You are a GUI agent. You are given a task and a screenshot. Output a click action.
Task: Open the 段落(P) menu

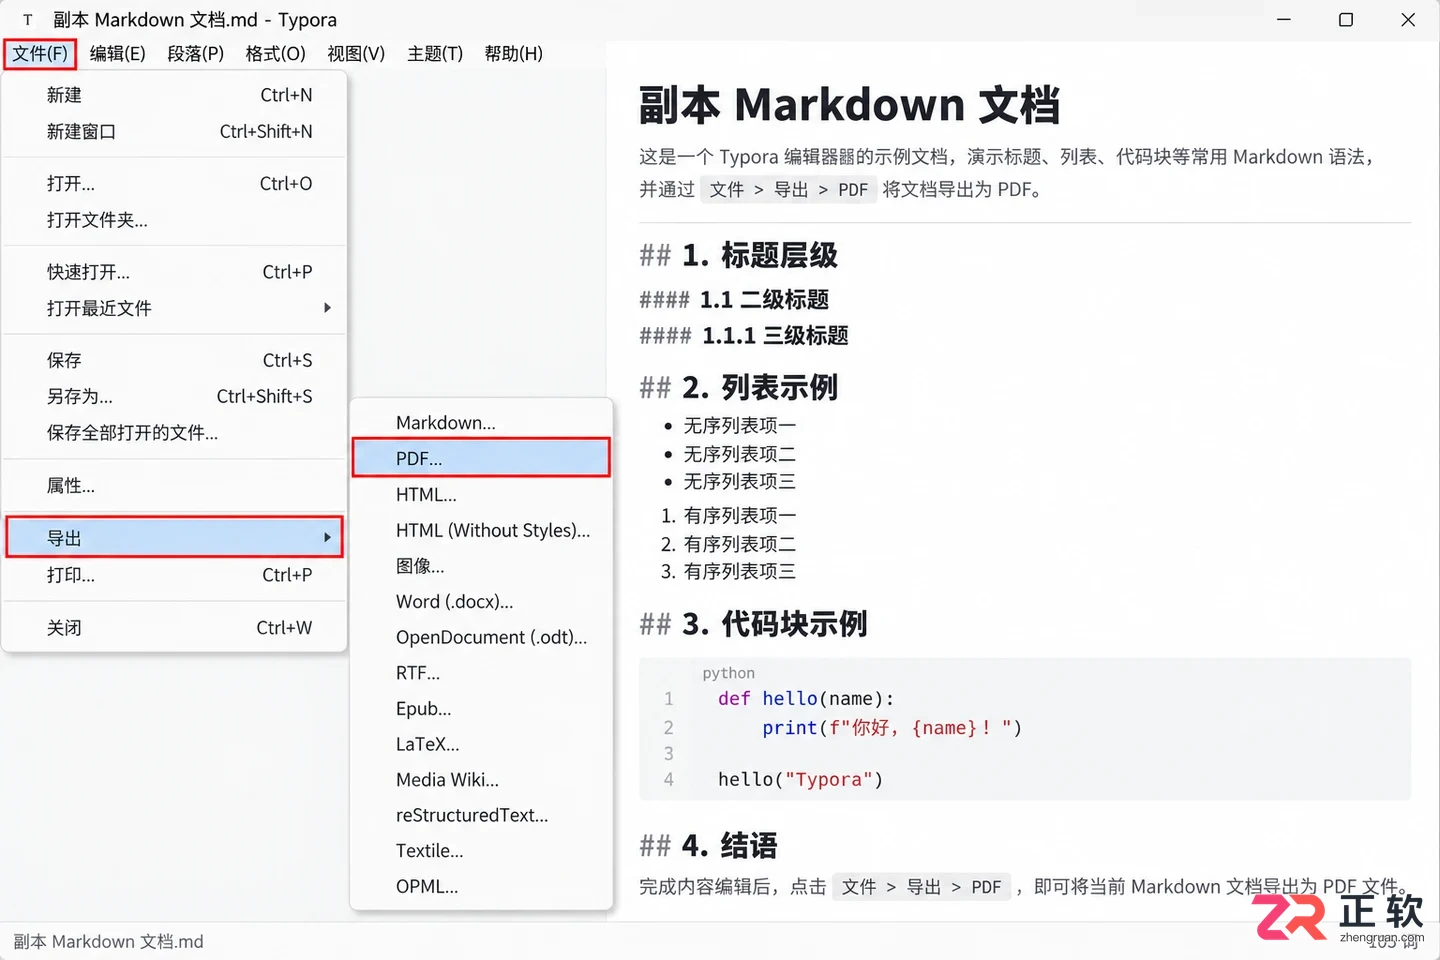tap(195, 54)
